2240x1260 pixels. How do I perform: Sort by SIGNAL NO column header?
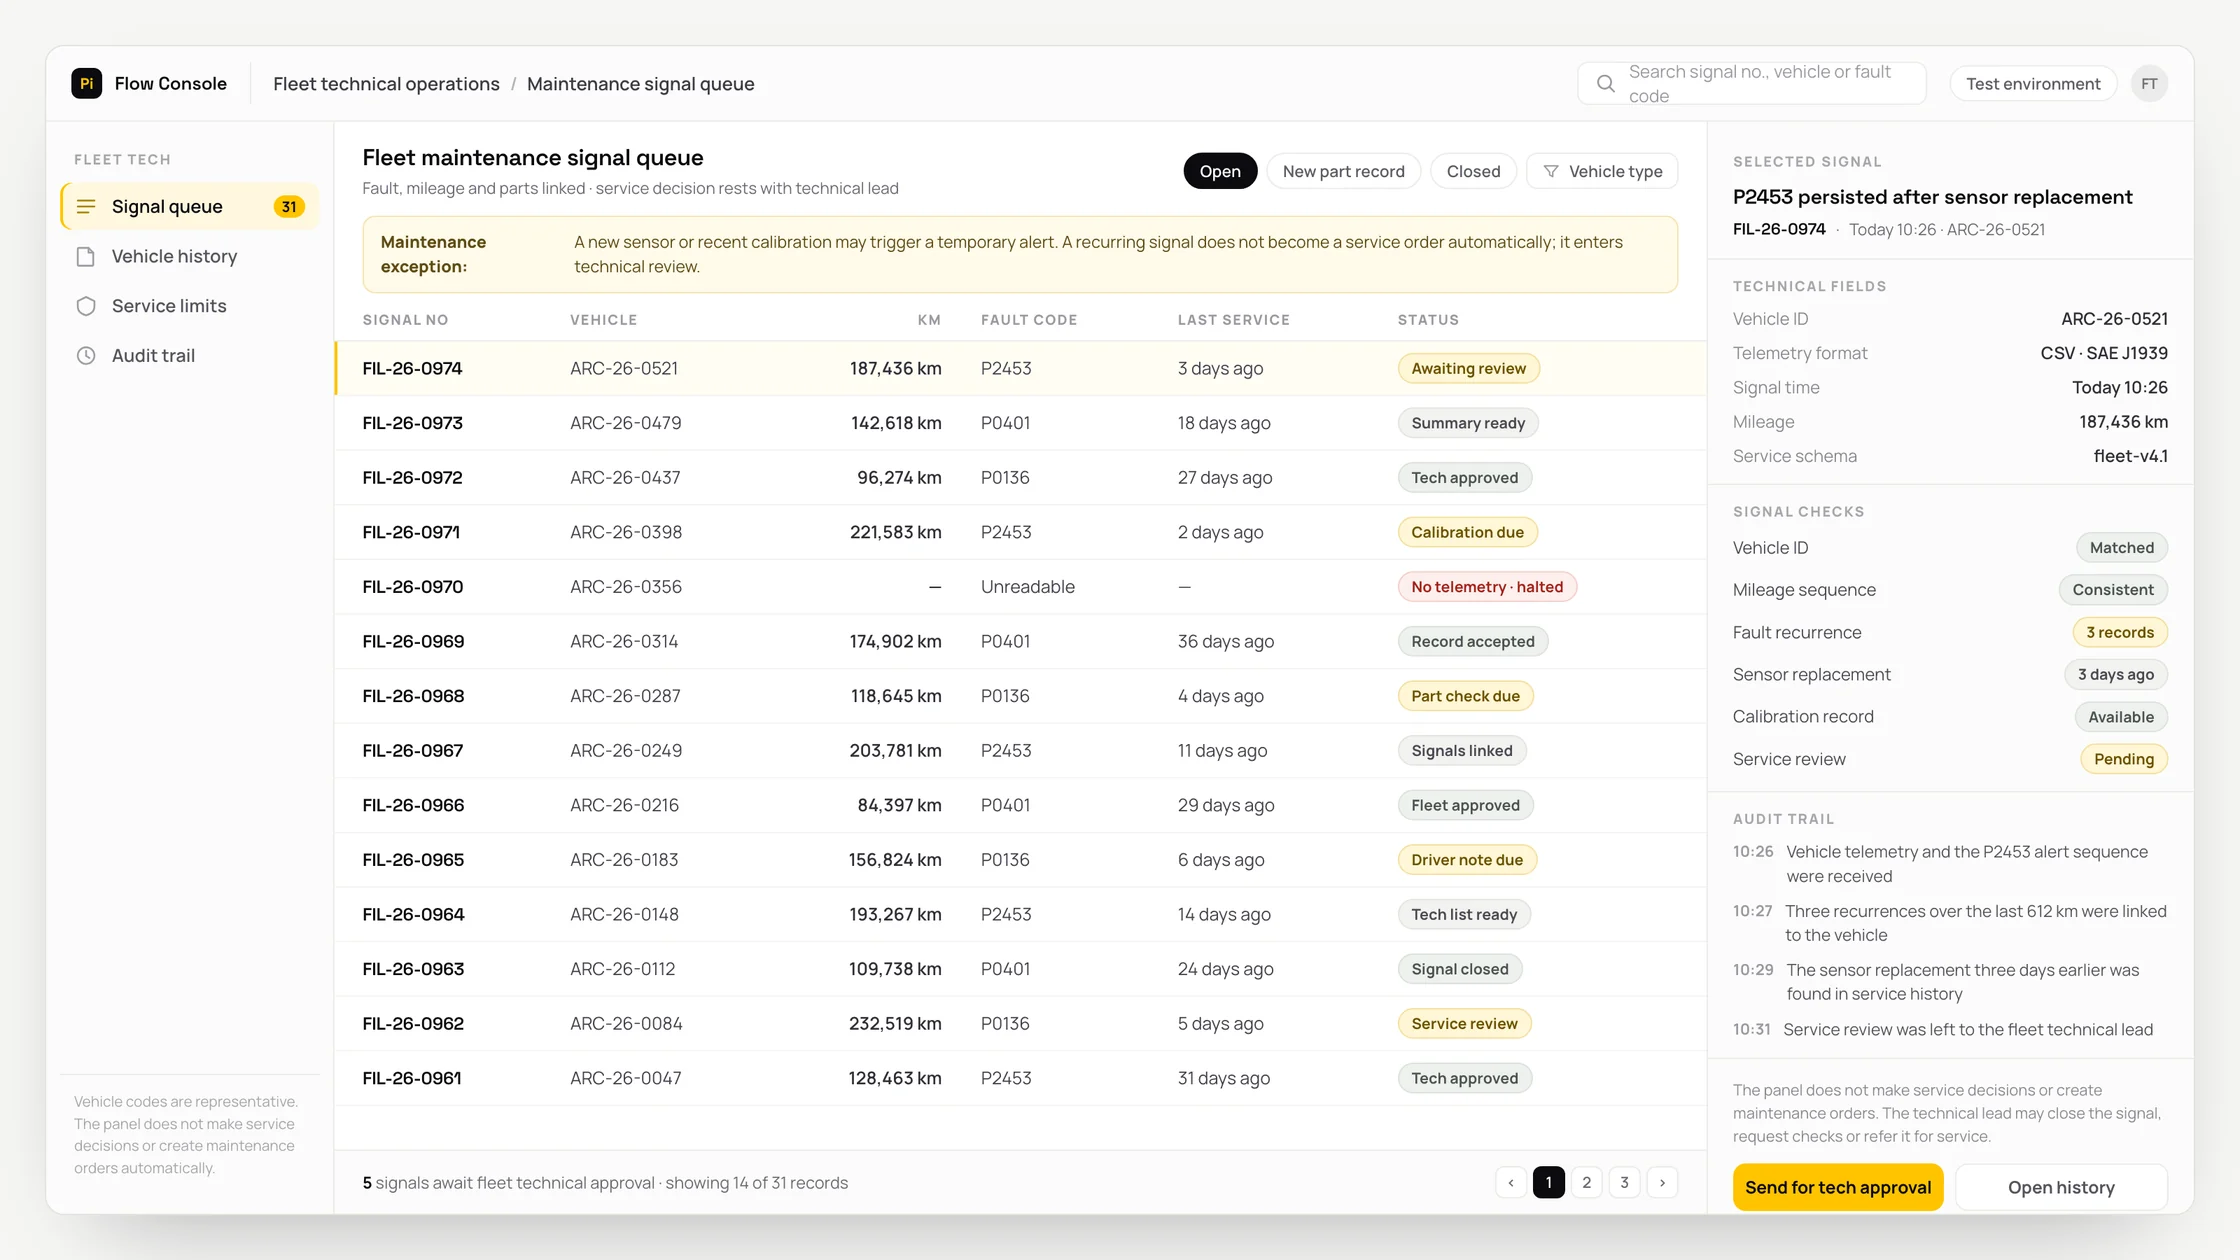coord(405,320)
